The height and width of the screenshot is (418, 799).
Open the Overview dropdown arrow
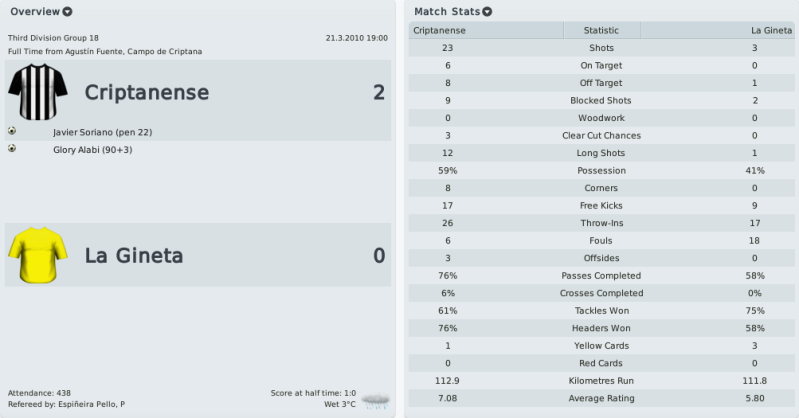[x=67, y=12]
